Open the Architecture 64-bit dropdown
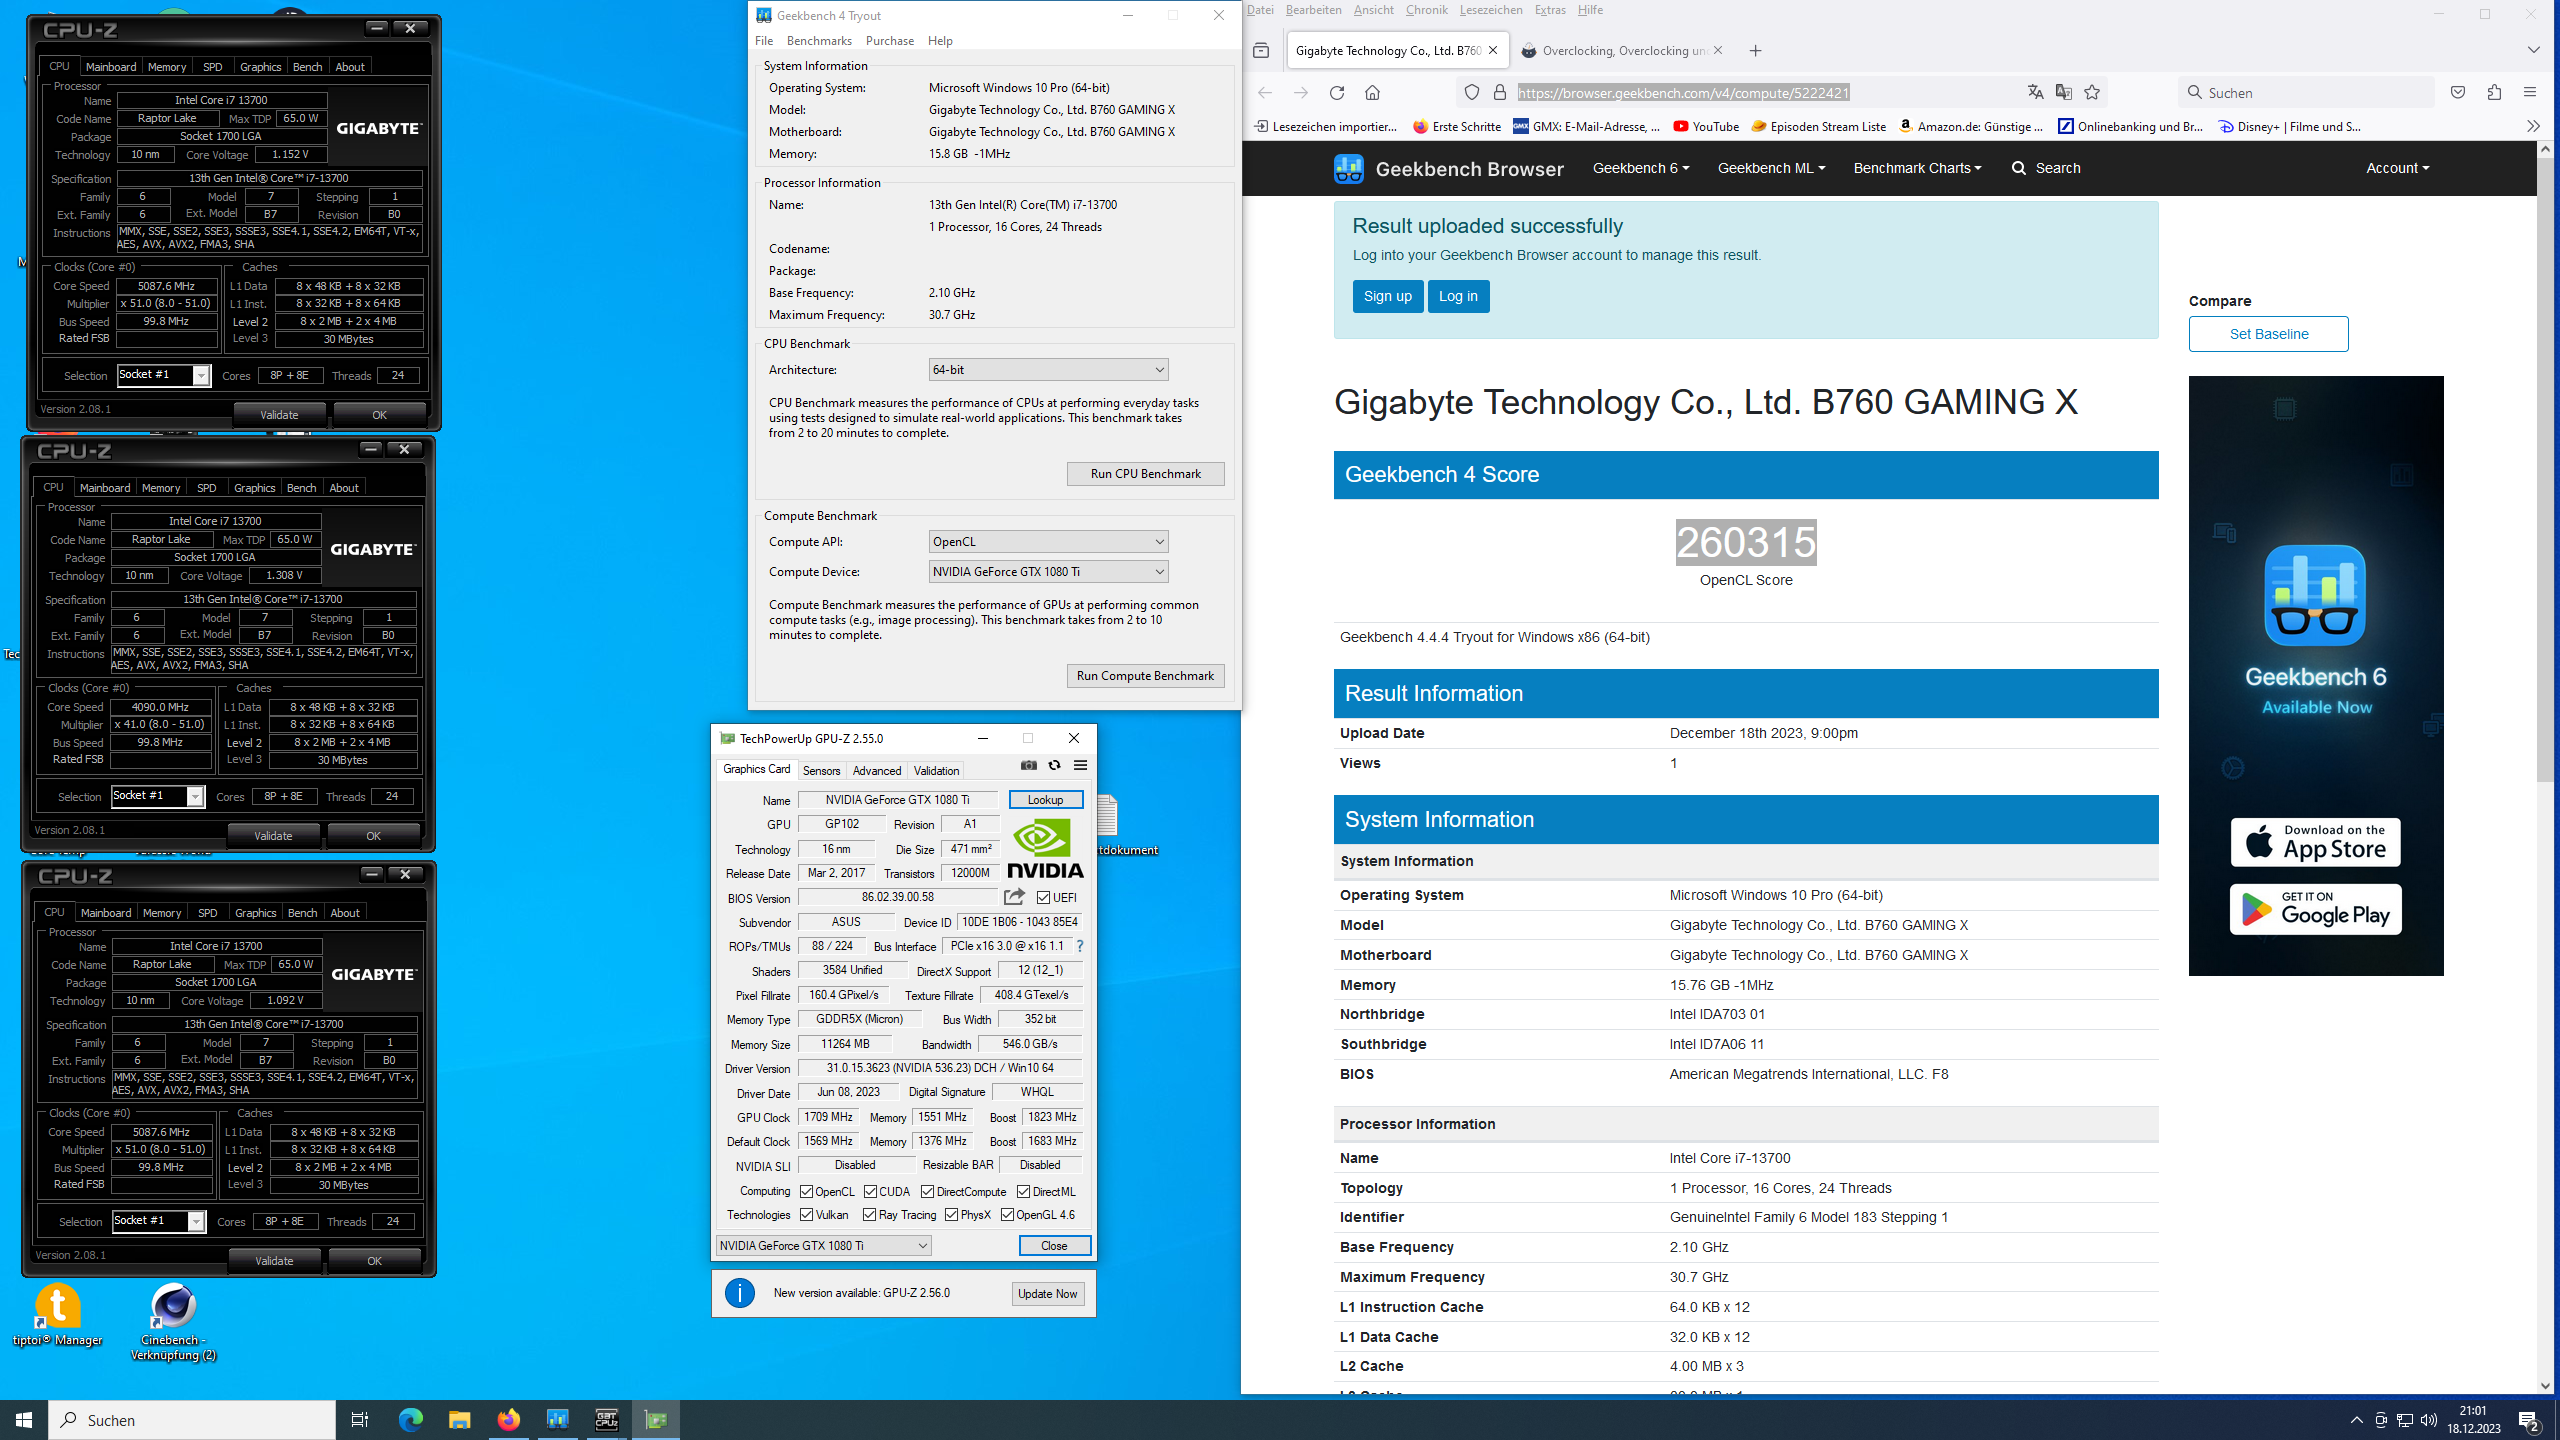Viewport: 2560px width, 1440px height. coord(1048,370)
